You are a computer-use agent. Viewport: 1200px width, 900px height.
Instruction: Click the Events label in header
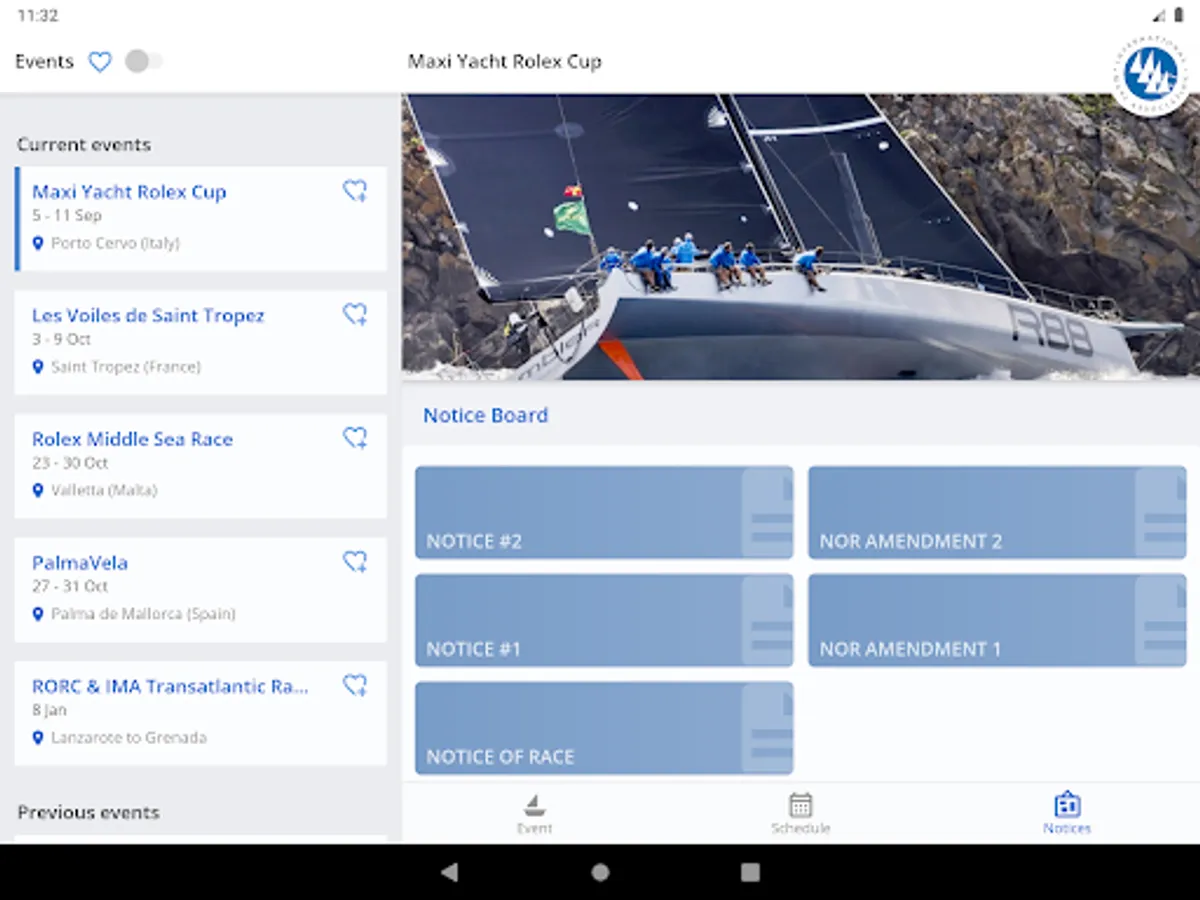pos(44,62)
